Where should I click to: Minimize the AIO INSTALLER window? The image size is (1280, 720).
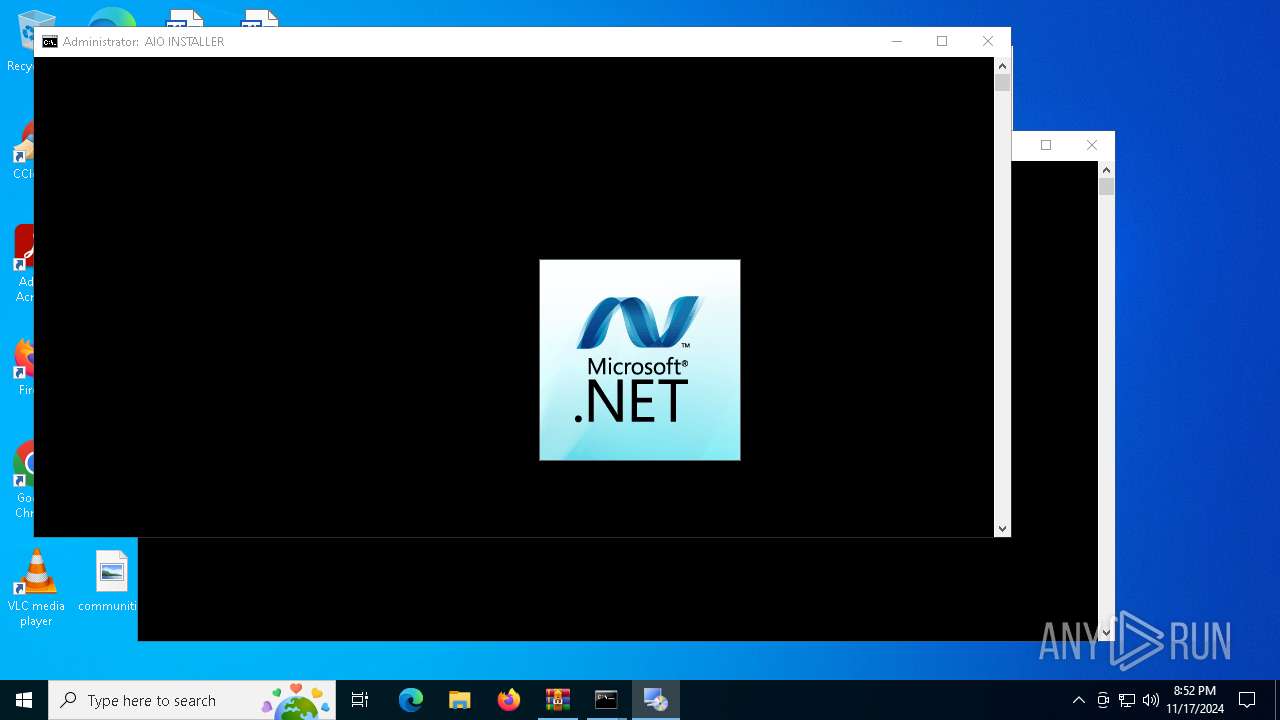896,41
